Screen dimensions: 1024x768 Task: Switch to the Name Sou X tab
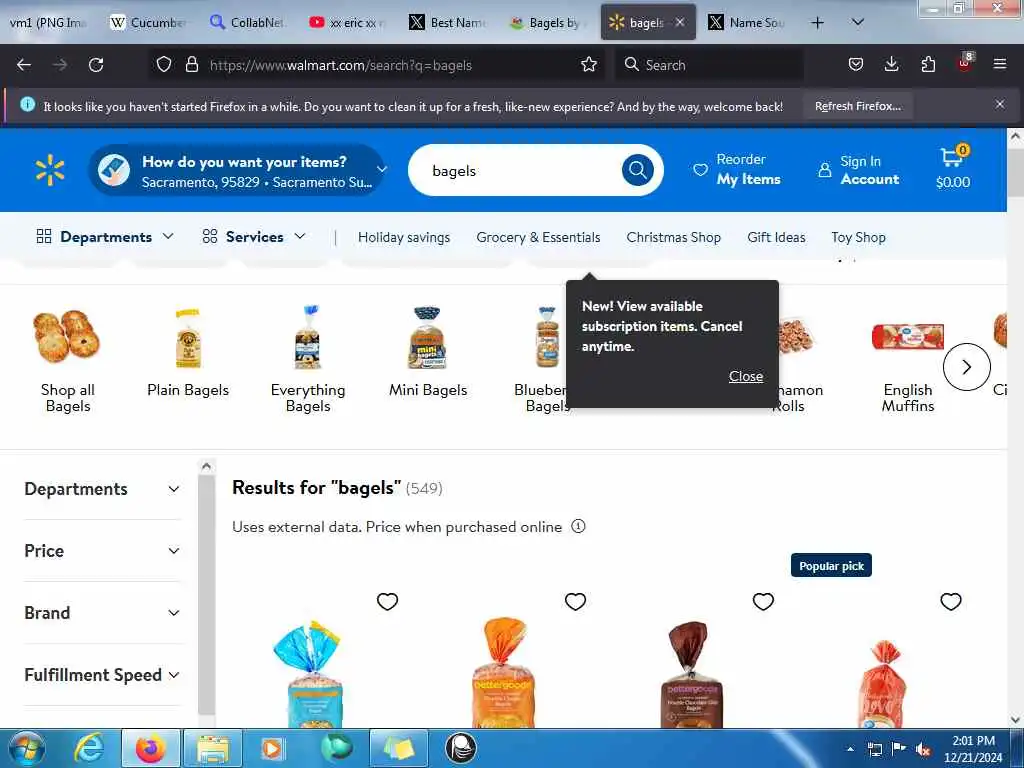[747, 23]
